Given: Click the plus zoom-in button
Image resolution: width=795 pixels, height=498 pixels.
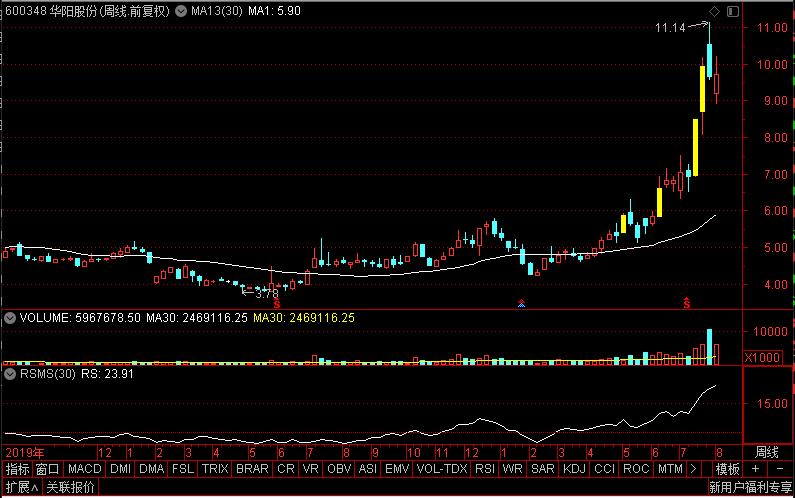Looking at the screenshot, I should tap(754, 469).
